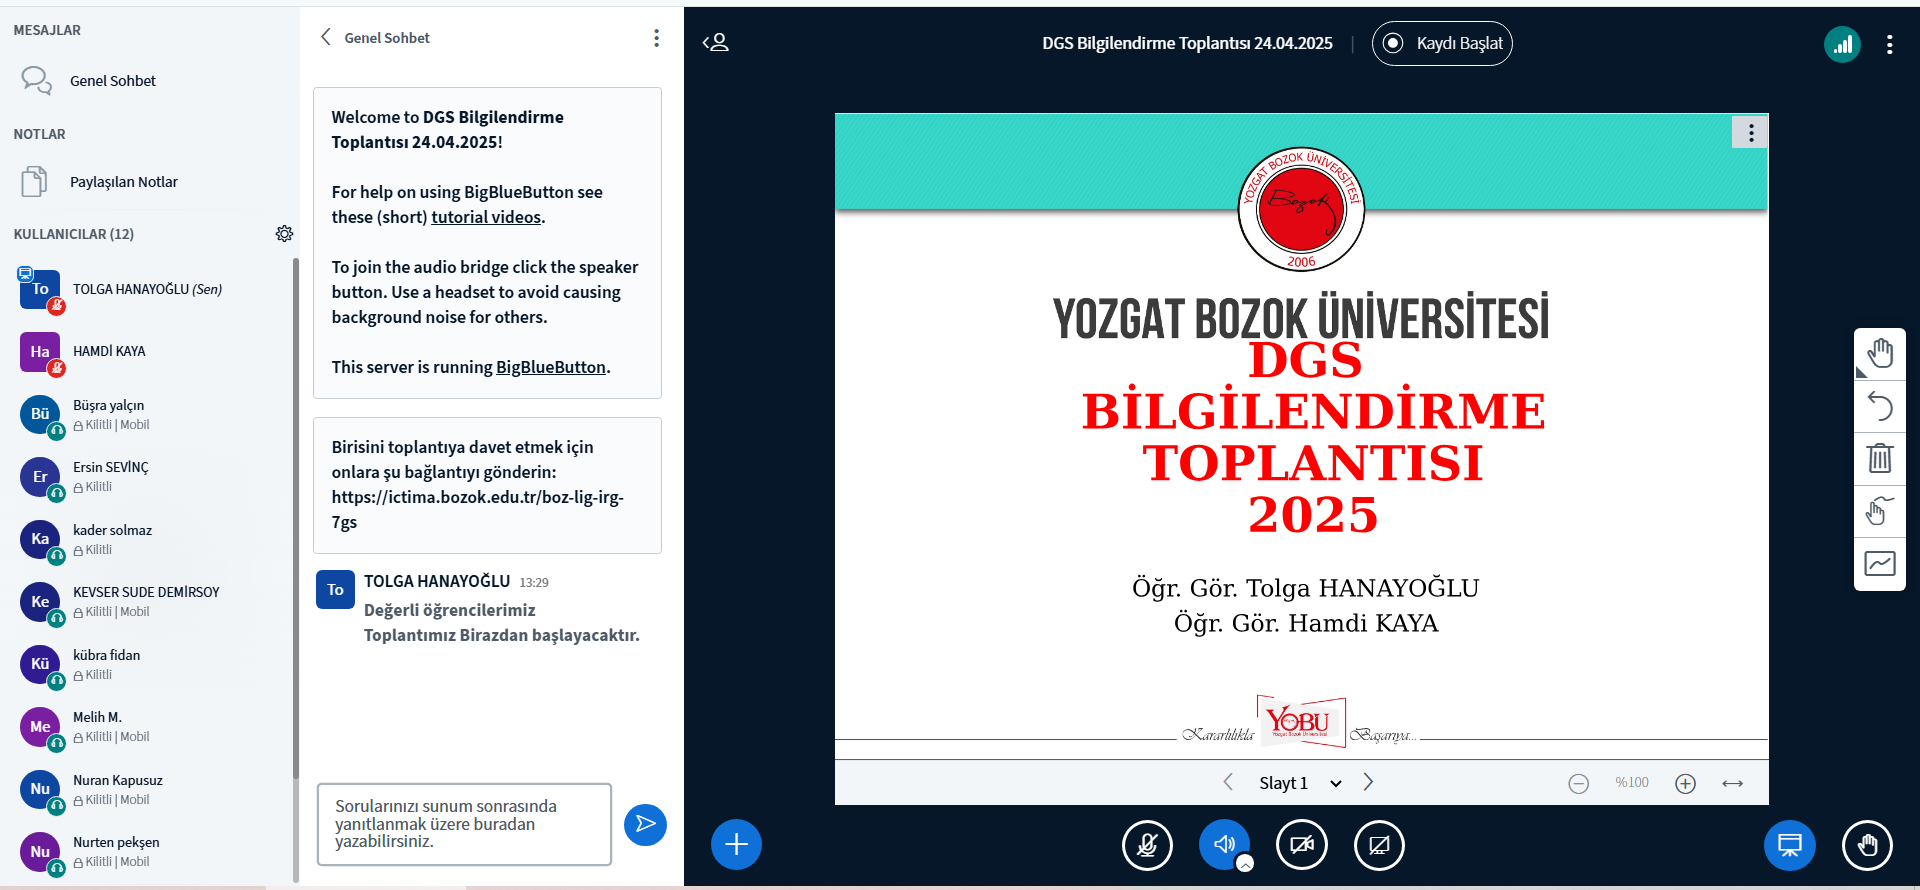Check the connection status icon
Screen dimensions: 1920x890
1842,44
